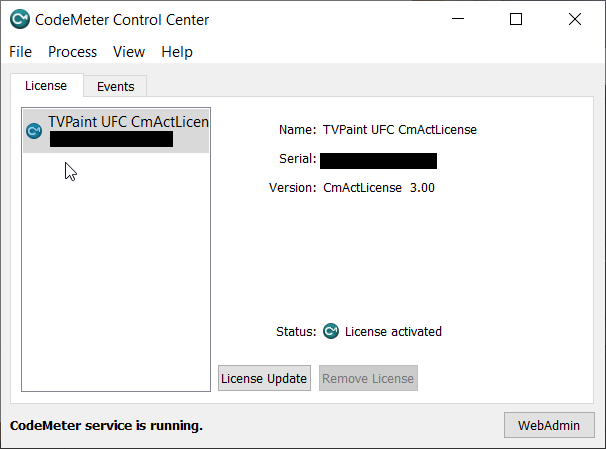Screen dimensions: 606x449
Task: Maximize the CodeMeter Control Center window
Action: click(x=516, y=19)
